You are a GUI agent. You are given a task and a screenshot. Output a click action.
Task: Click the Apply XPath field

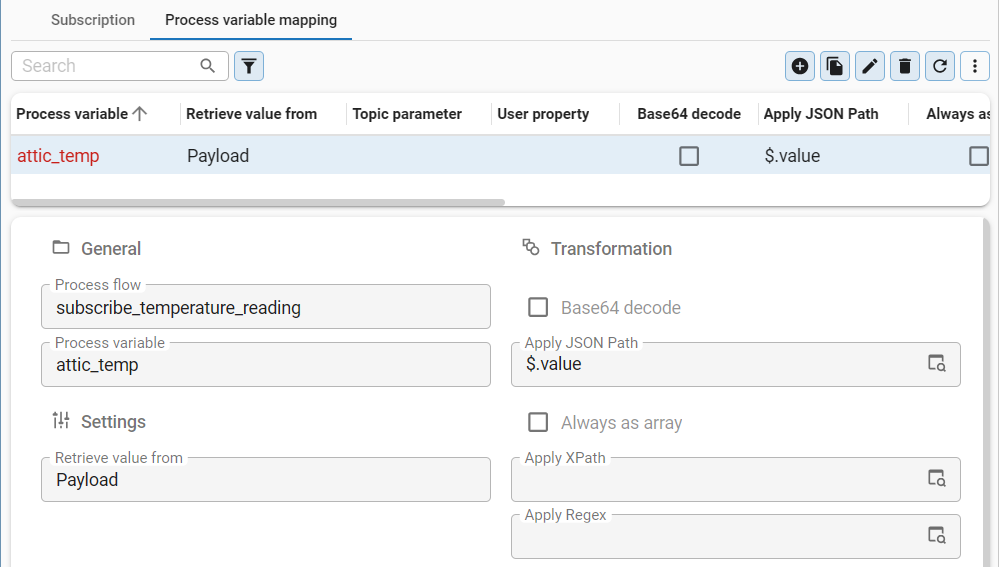click(736, 479)
